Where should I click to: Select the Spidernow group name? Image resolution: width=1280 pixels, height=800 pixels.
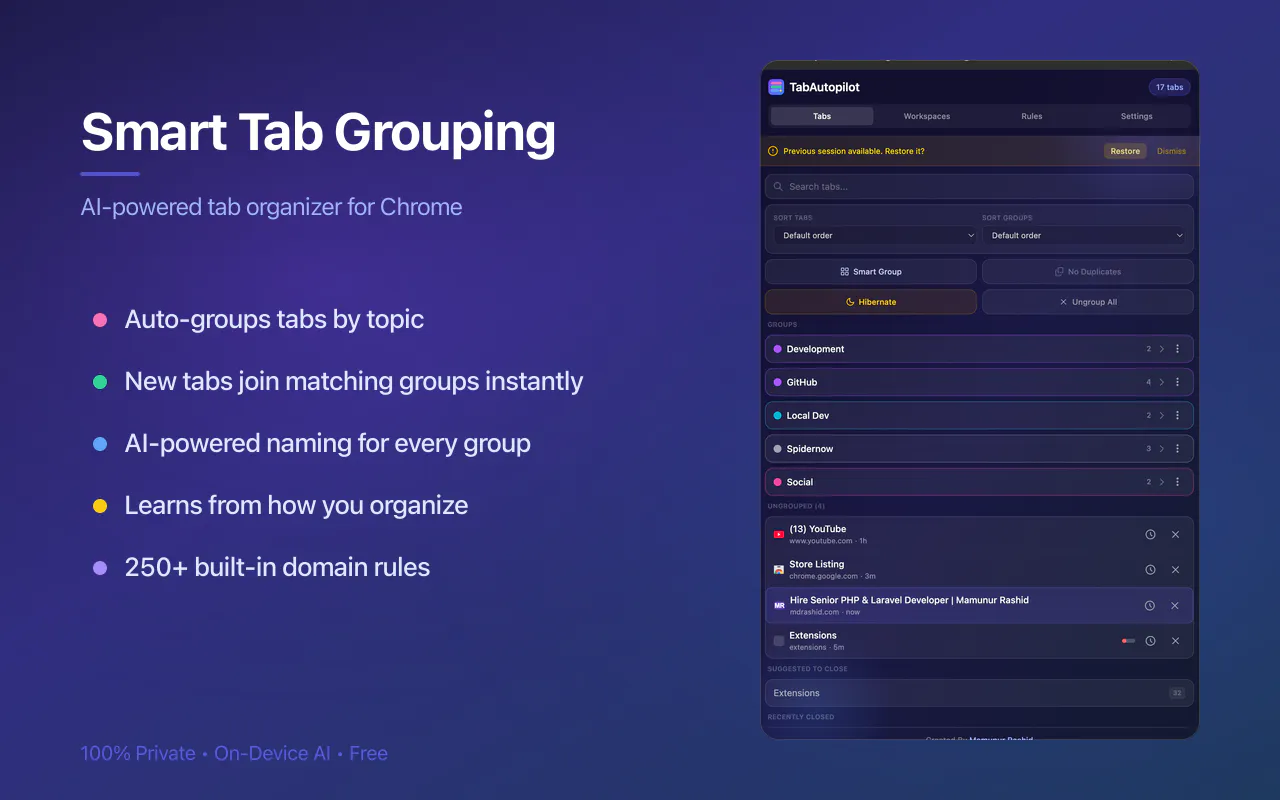[x=810, y=449]
